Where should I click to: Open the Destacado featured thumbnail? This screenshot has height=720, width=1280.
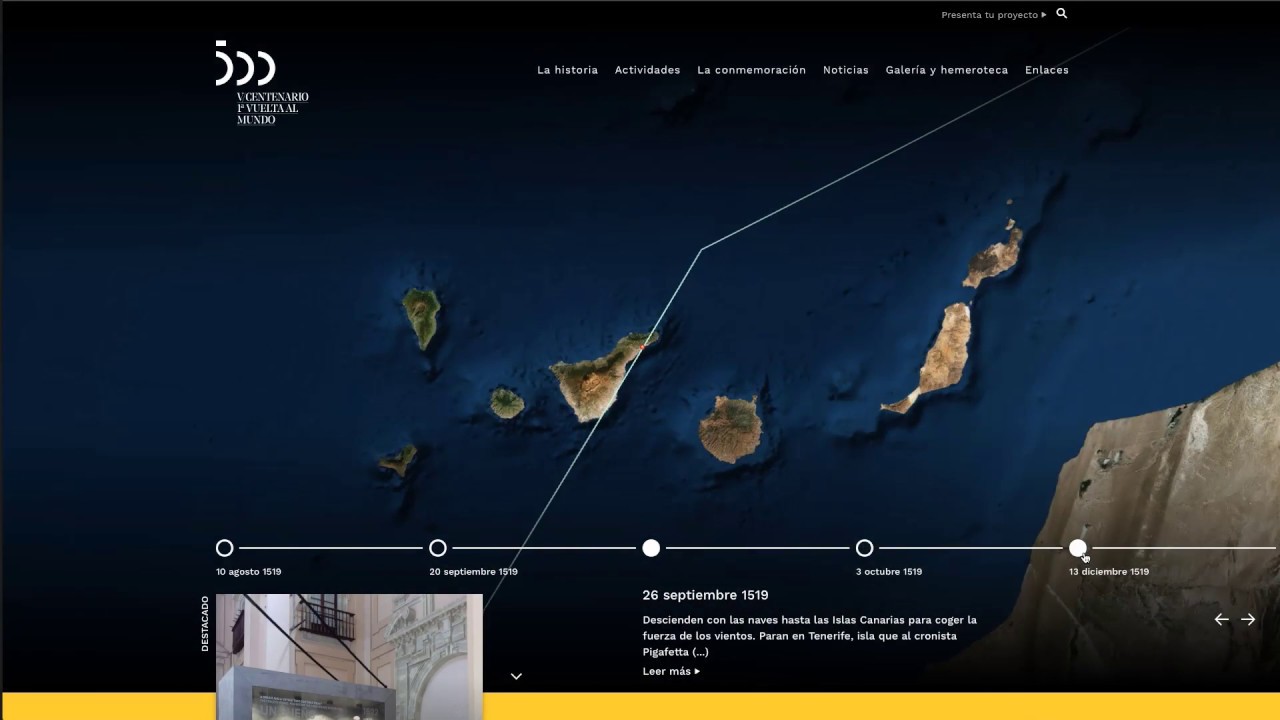point(349,657)
